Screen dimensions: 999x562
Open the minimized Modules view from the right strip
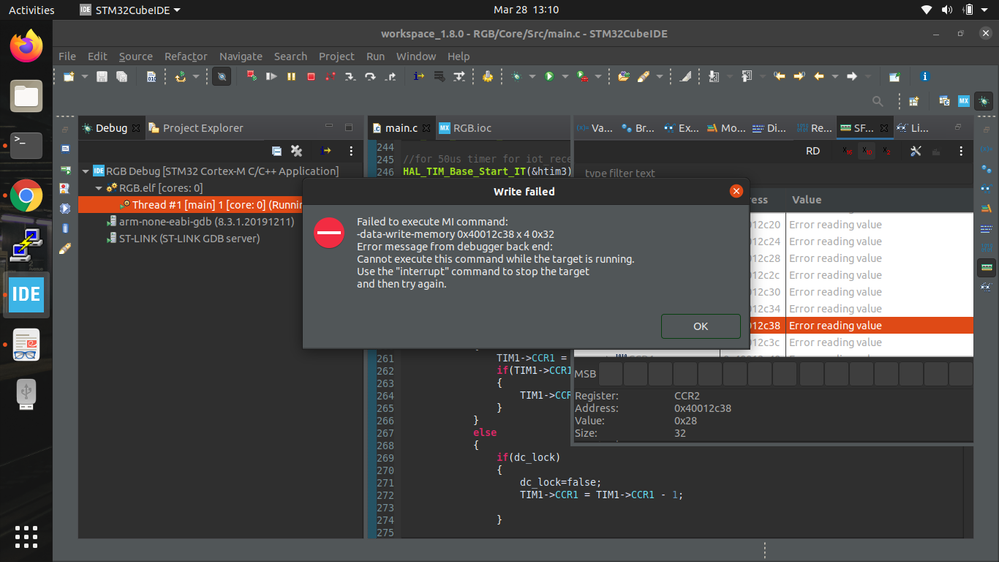986,208
